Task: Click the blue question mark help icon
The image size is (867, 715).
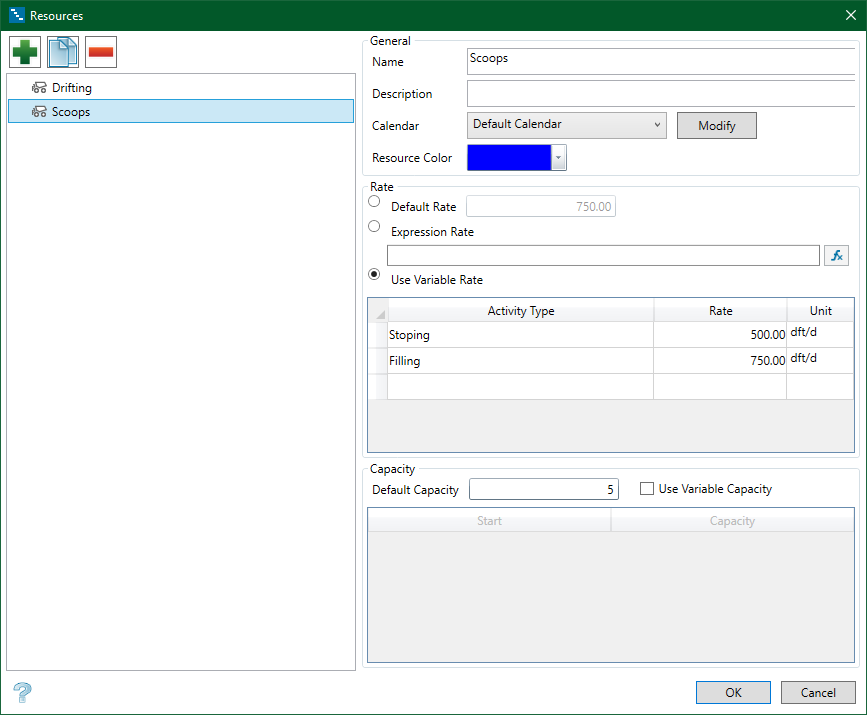Action: pos(22,692)
